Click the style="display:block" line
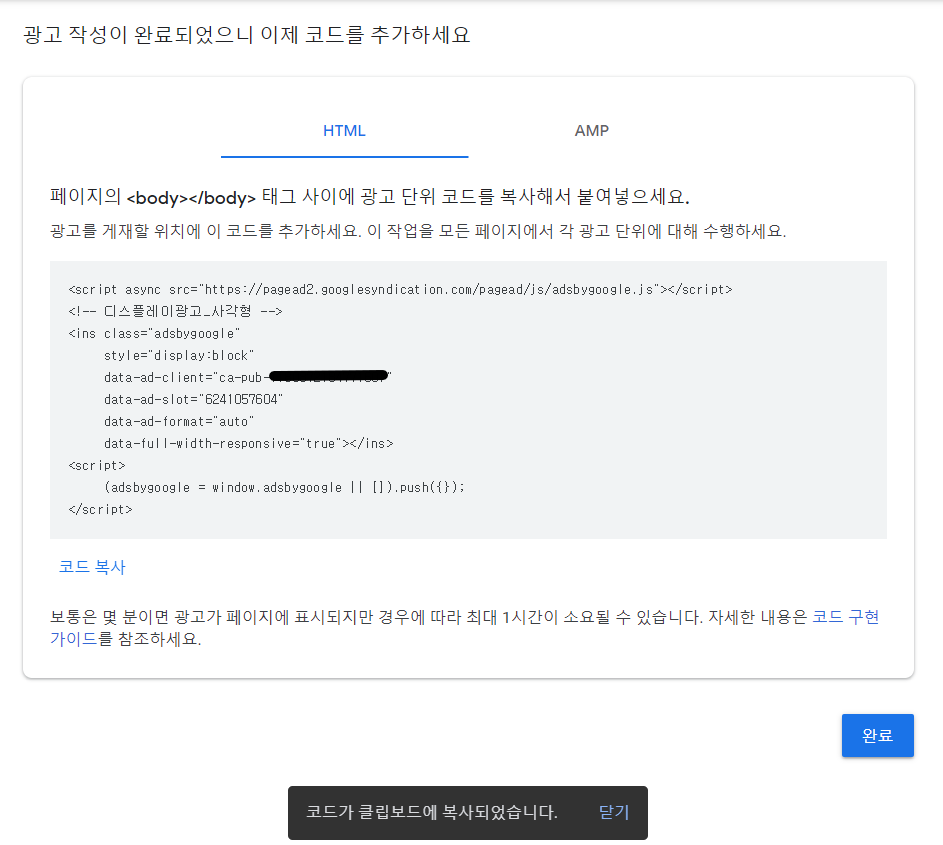 point(179,355)
